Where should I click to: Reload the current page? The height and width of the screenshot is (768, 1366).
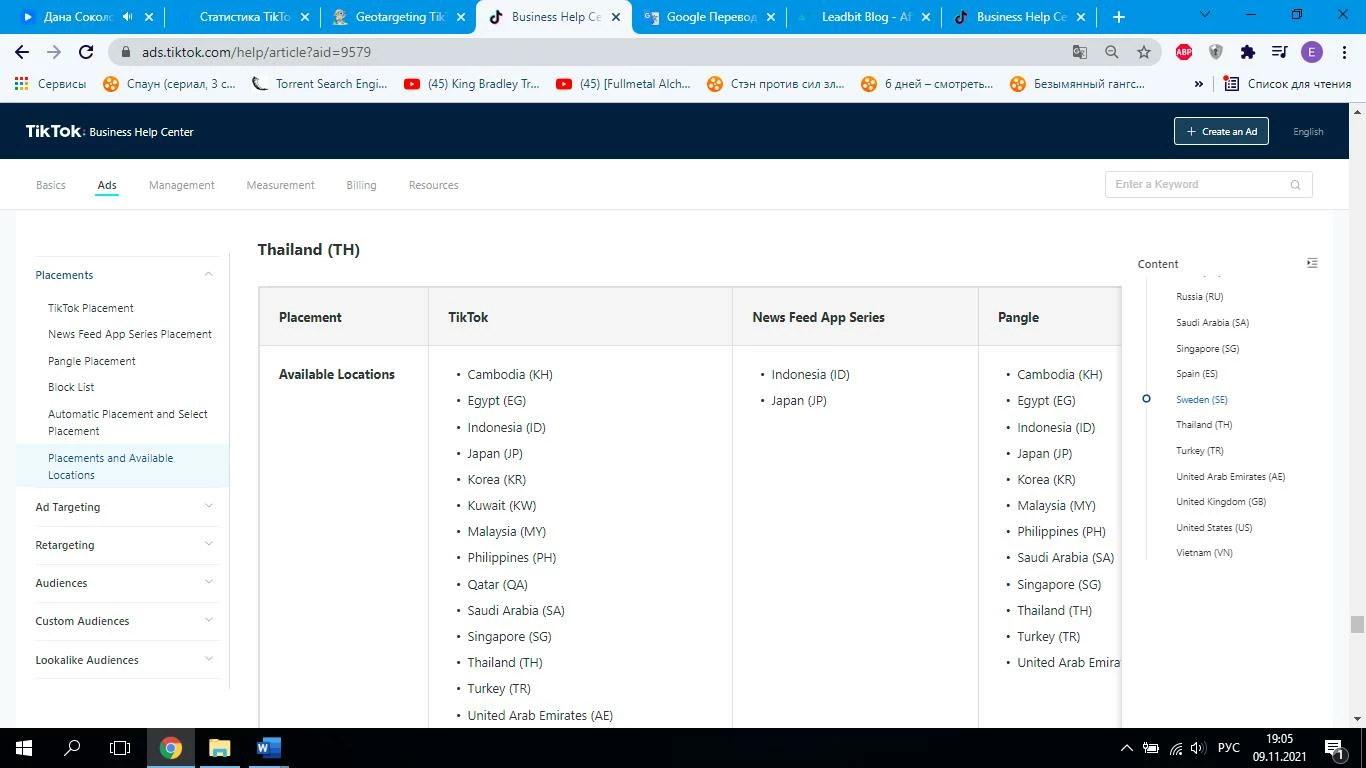(x=86, y=52)
